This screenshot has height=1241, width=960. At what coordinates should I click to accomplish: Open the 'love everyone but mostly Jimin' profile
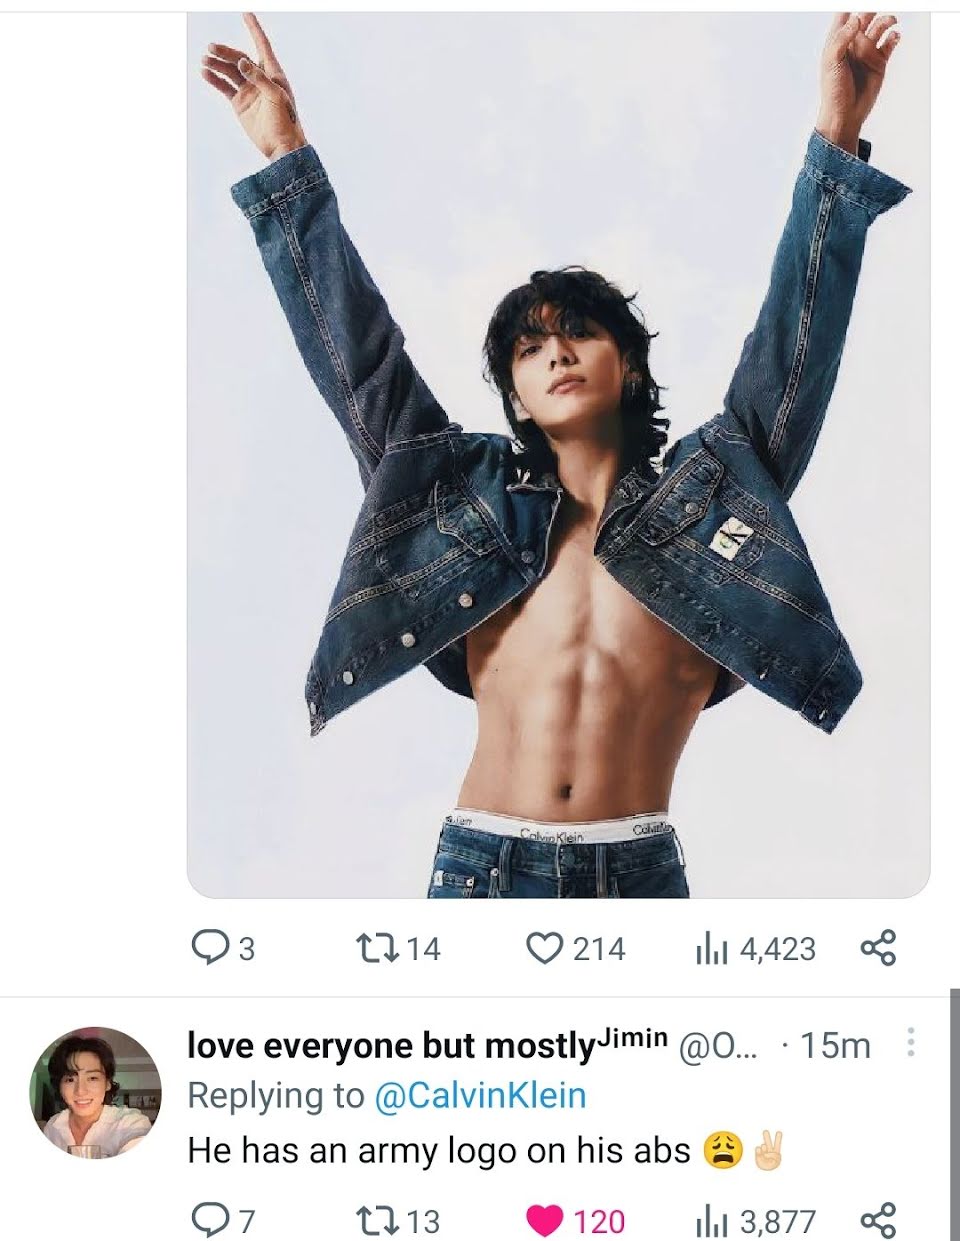(x=428, y=1045)
